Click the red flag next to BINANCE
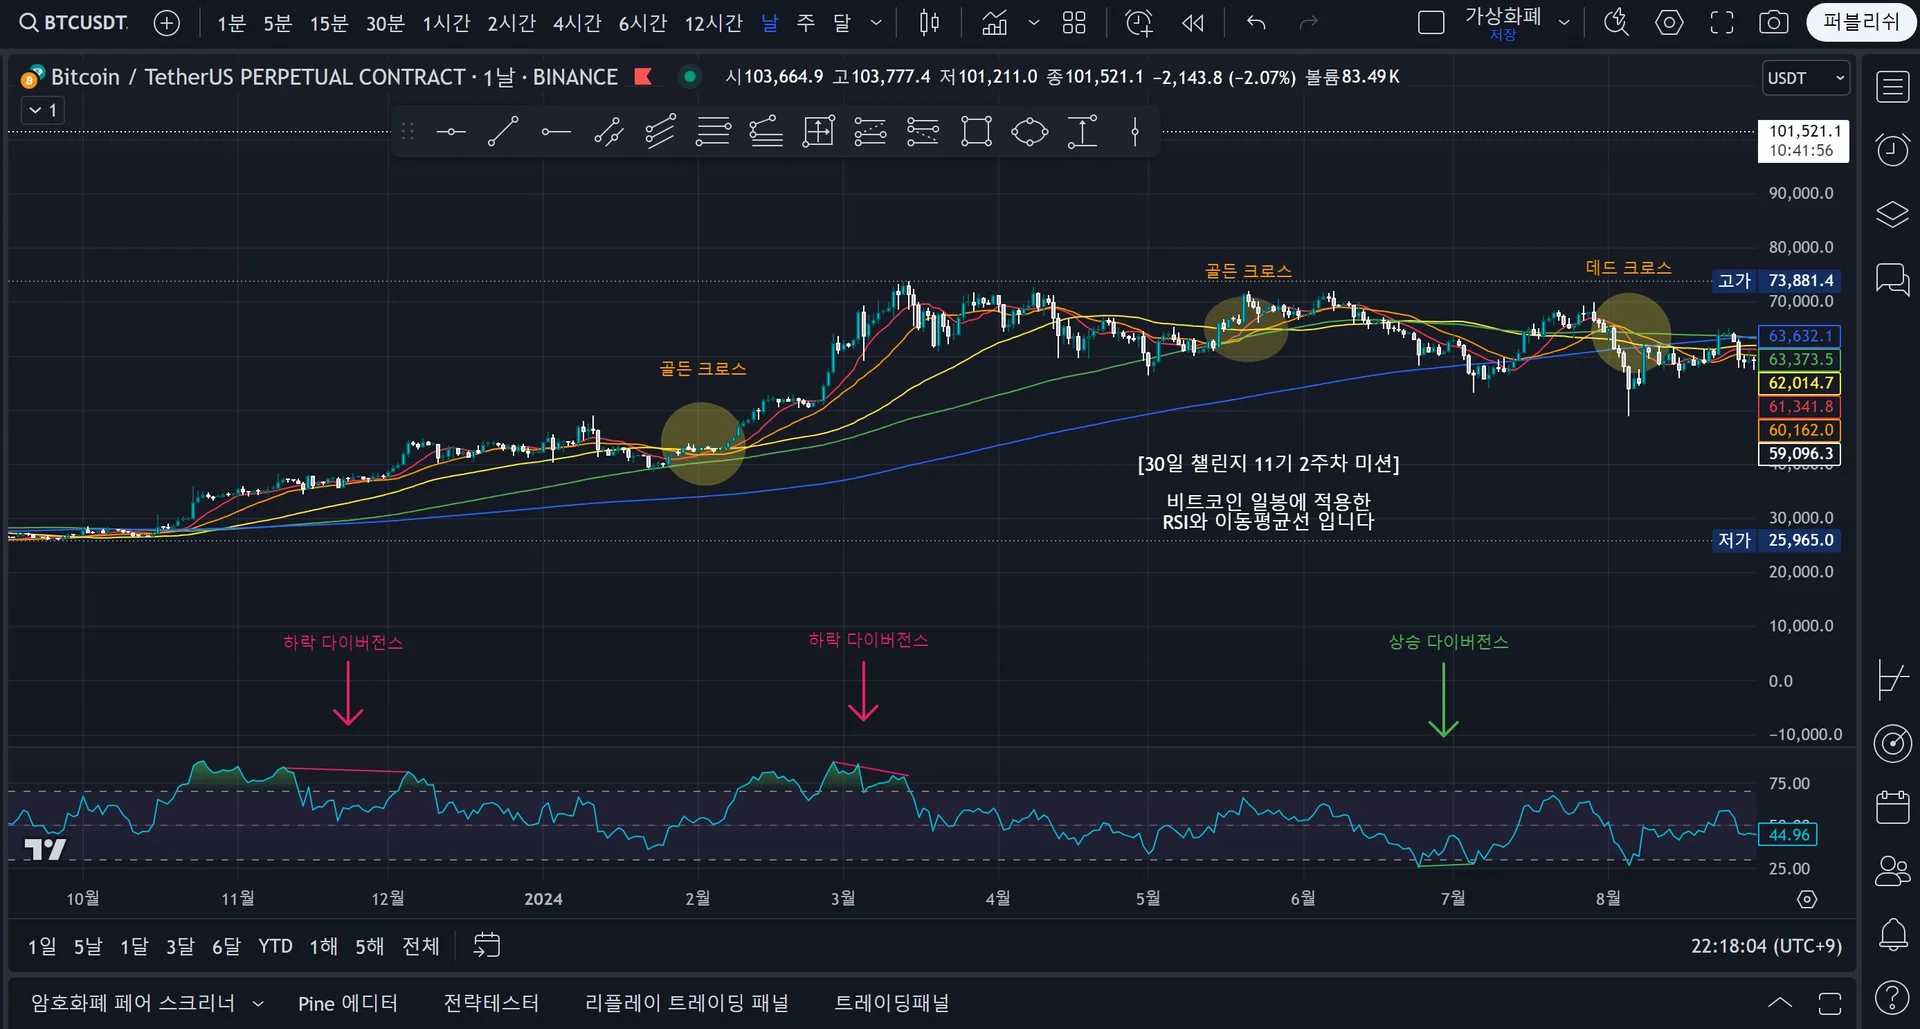This screenshot has height=1029, width=1920. 643,76
